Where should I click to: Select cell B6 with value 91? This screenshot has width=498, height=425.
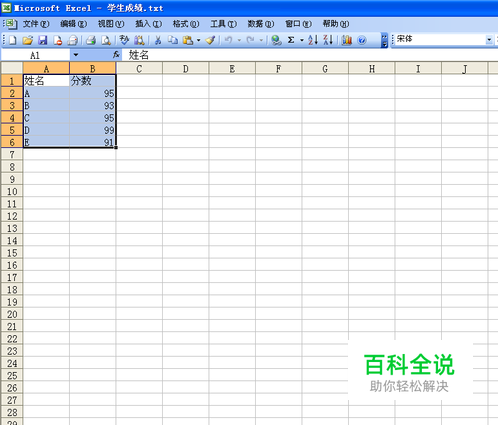coord(93,142)
